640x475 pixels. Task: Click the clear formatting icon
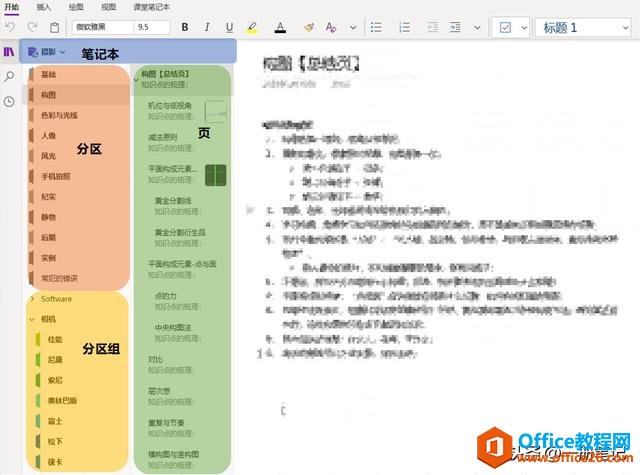[x=331, y=27]
